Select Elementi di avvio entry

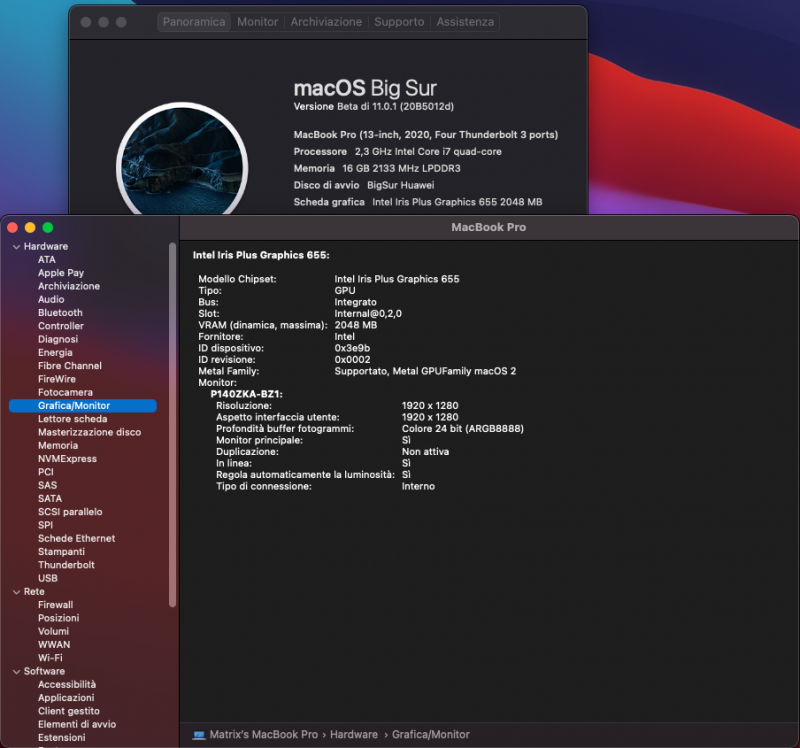tap(77, 724)
